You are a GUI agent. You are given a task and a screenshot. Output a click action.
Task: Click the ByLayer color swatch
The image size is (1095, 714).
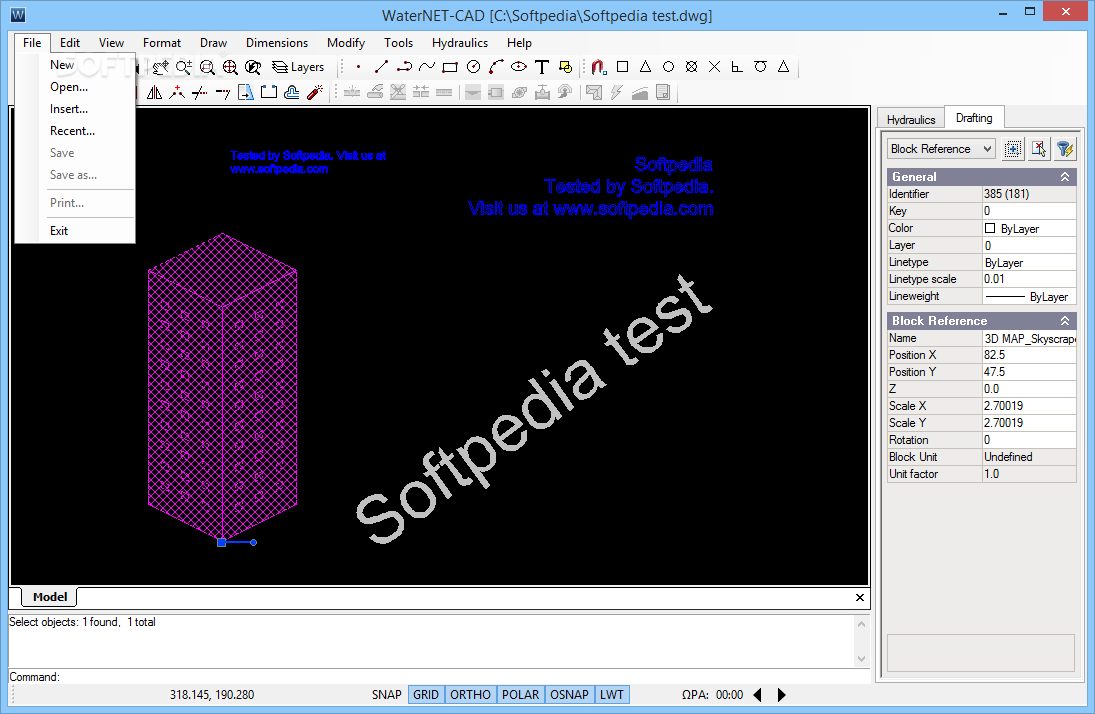click(x=990, y=228)
